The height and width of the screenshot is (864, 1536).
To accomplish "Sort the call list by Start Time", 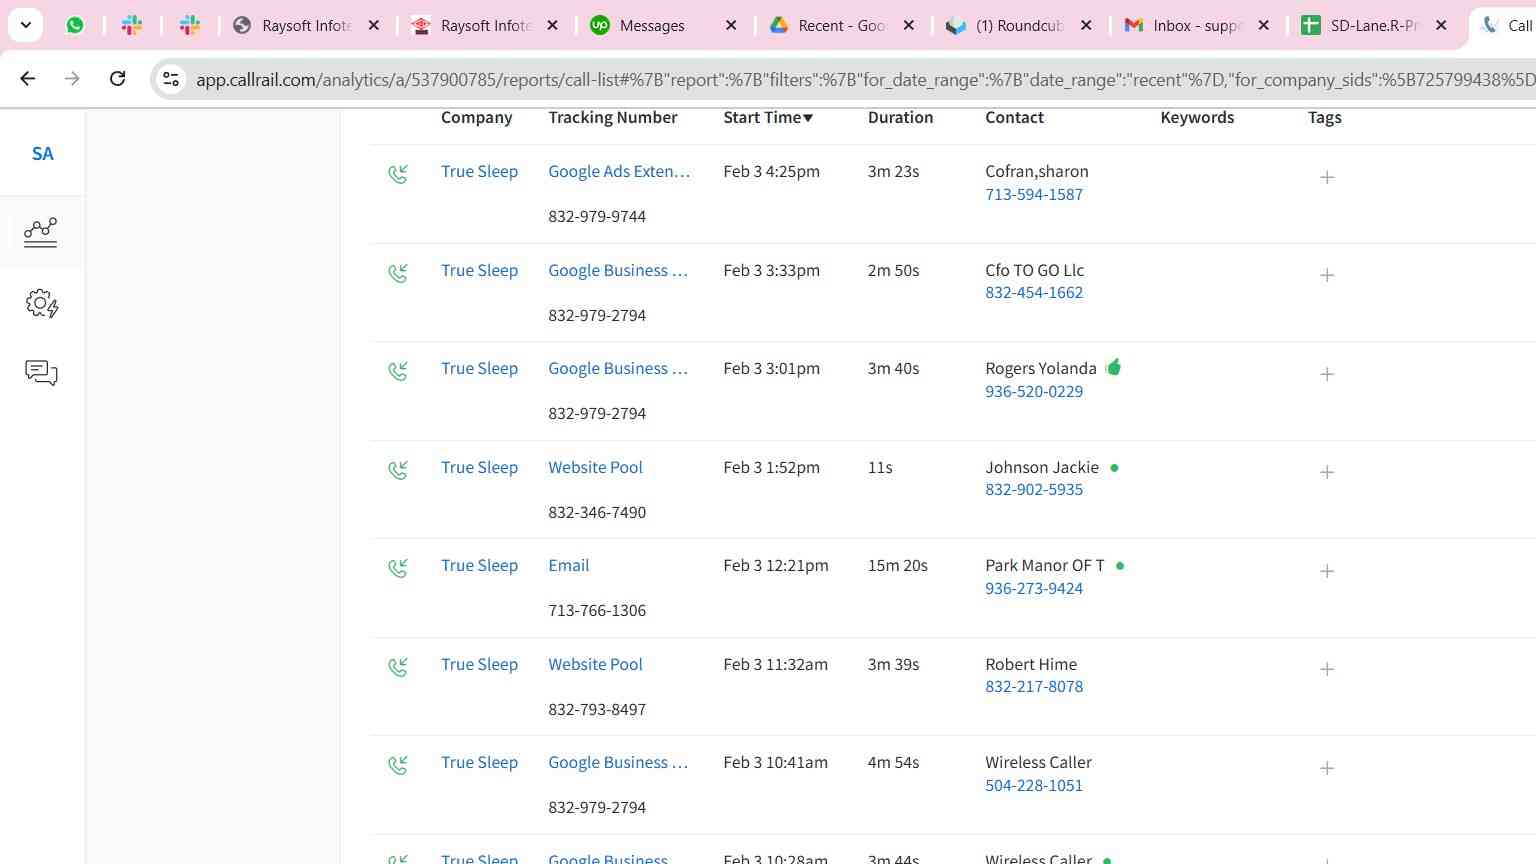I will click(768, 118).
